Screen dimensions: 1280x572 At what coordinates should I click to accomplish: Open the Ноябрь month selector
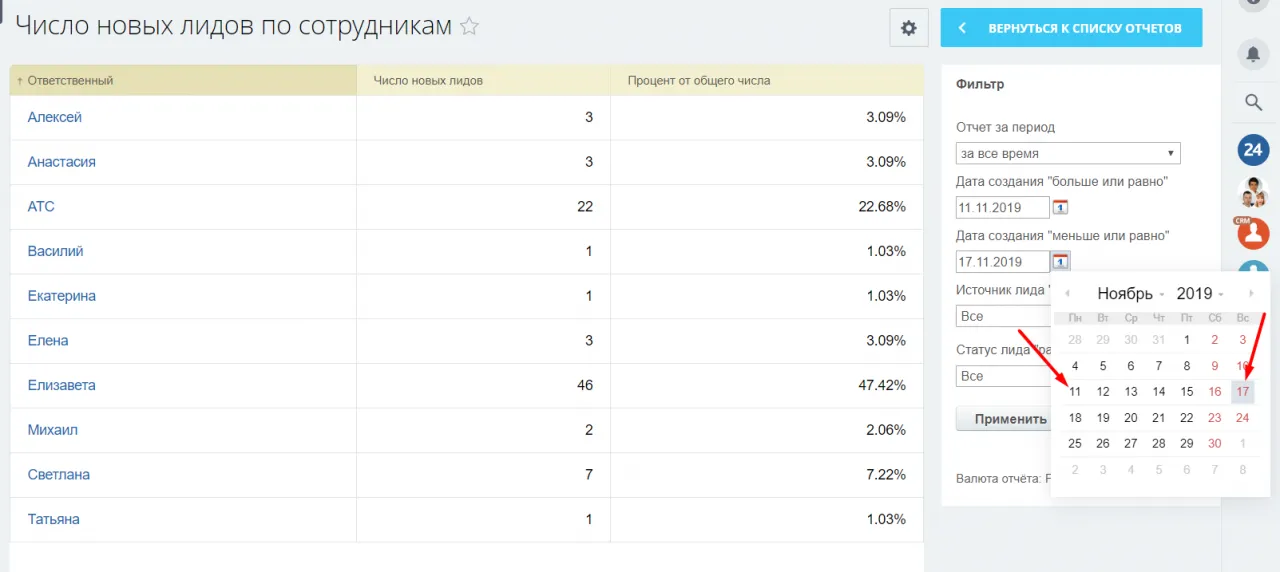click(1130, 294)
